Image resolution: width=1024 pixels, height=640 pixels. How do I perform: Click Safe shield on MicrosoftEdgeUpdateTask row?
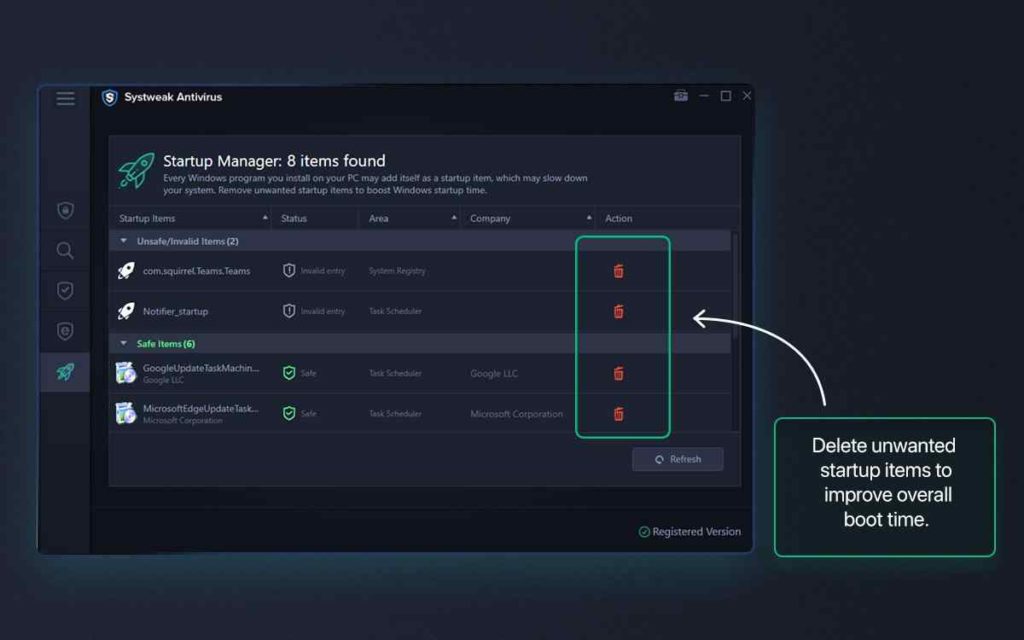(x=289, y=413)
